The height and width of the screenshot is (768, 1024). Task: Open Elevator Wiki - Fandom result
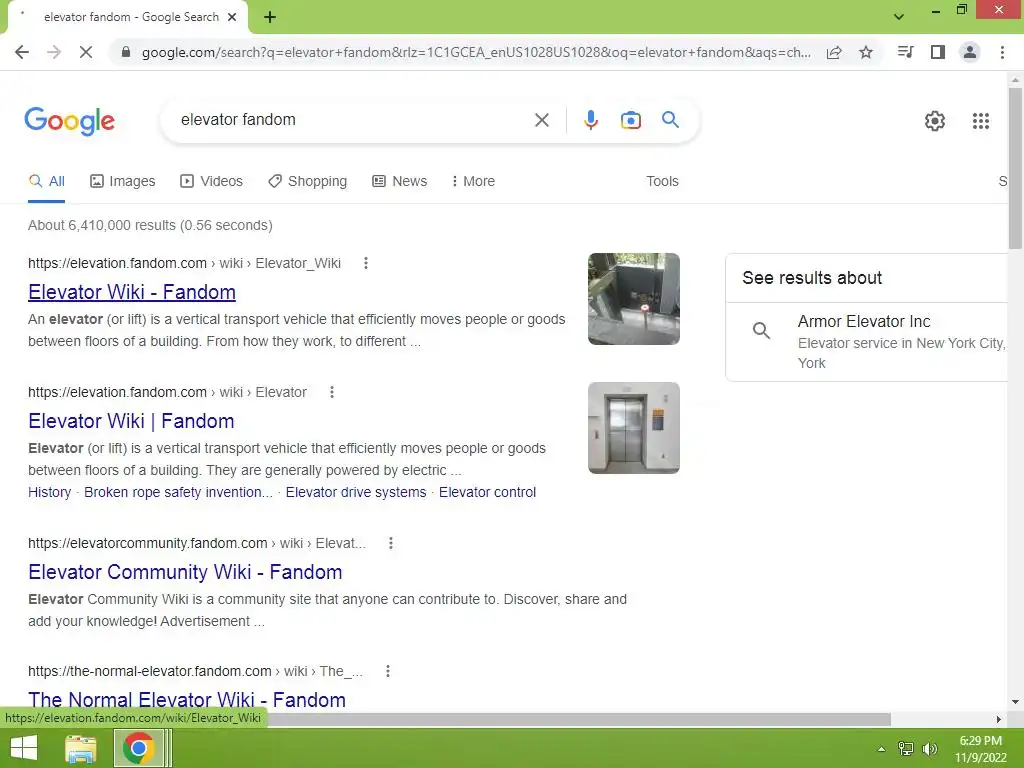(x=132, y=292)
